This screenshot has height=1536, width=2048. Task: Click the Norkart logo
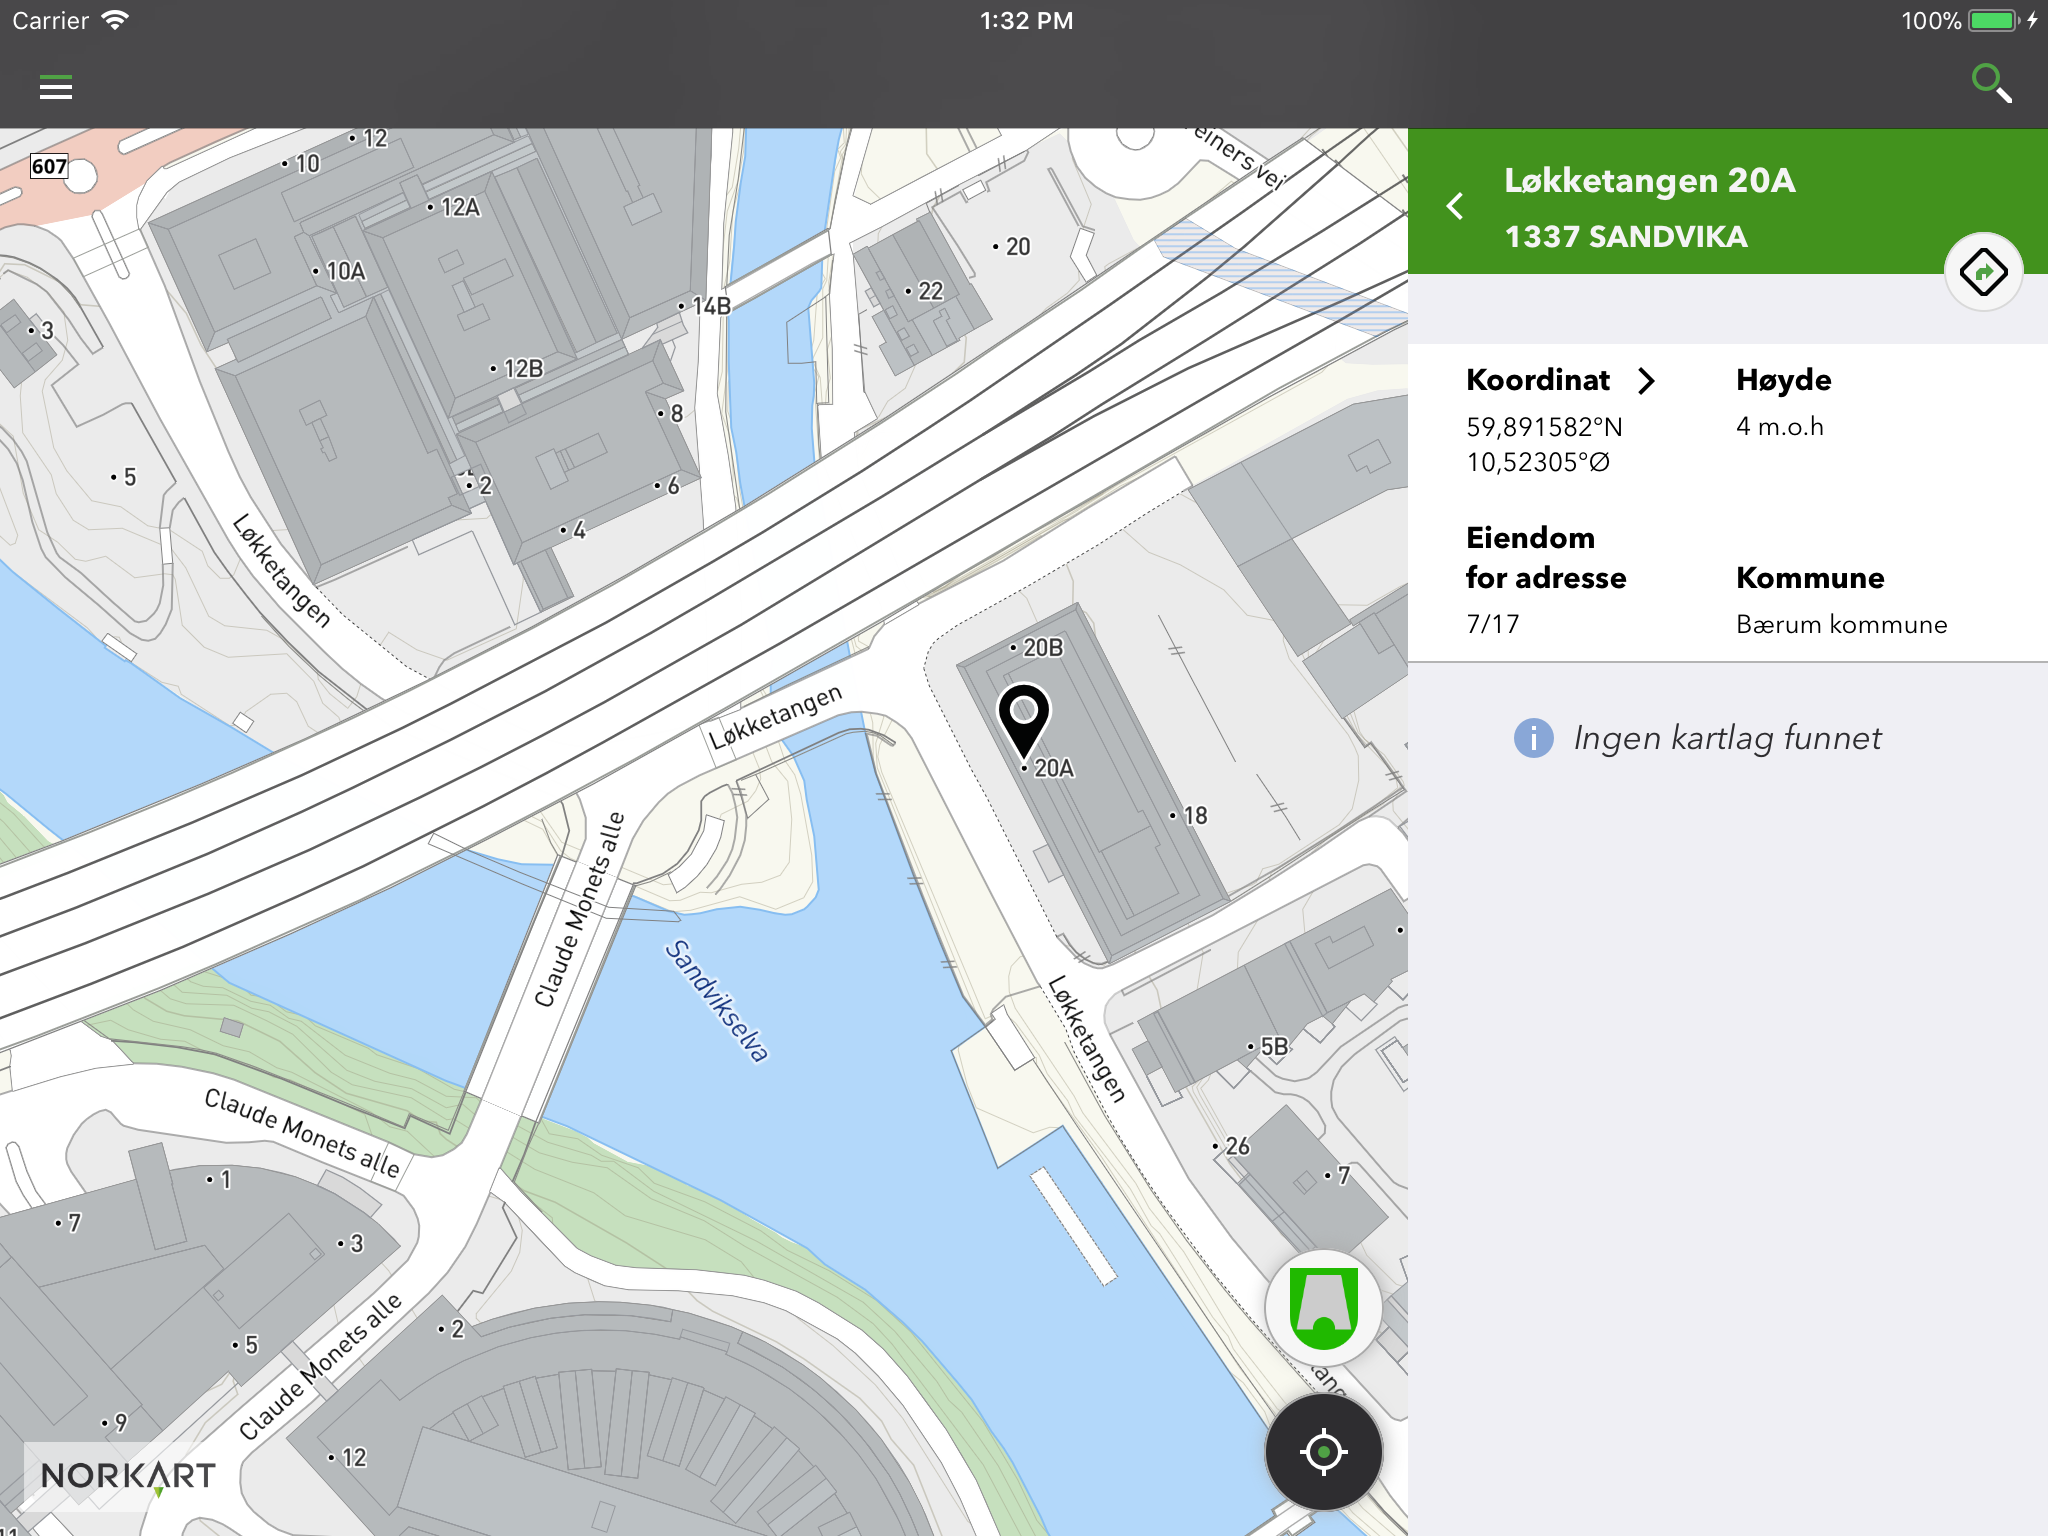tap(128, 1476)
